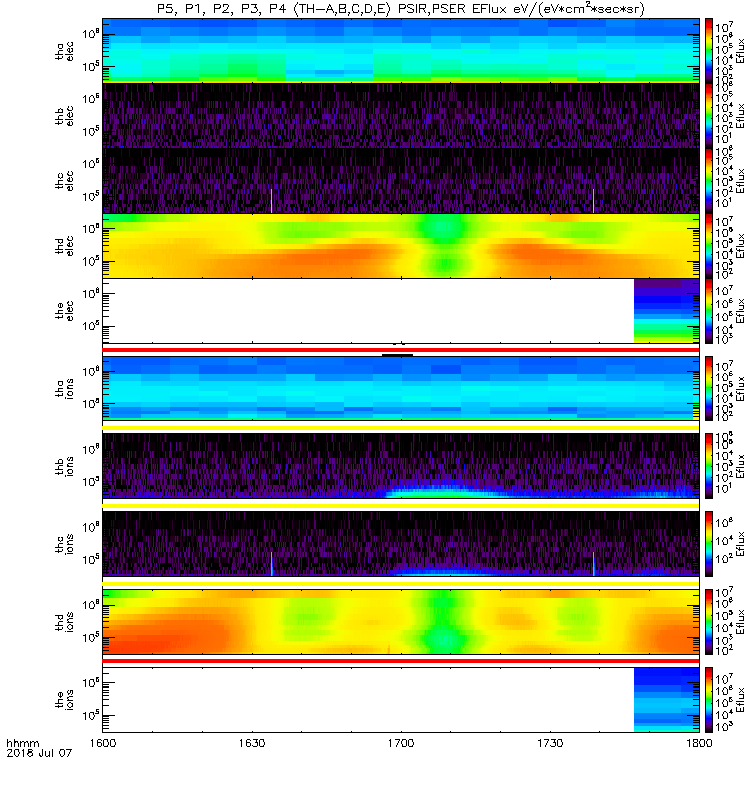Screen dimensions: 750x800
Task: Click the 'thb elec' panel label
Action: pyautogui.click(x=64, y=115)
